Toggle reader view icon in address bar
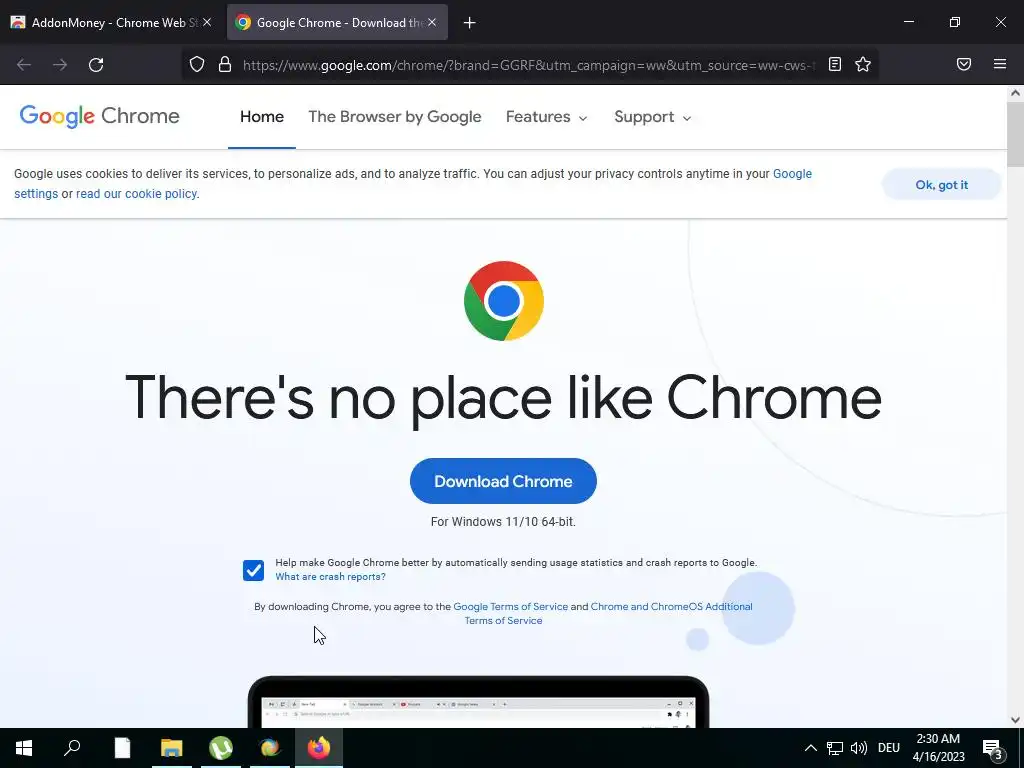Image resolution: width=1024 pixels, height=768 pixels. pos(835,64)
